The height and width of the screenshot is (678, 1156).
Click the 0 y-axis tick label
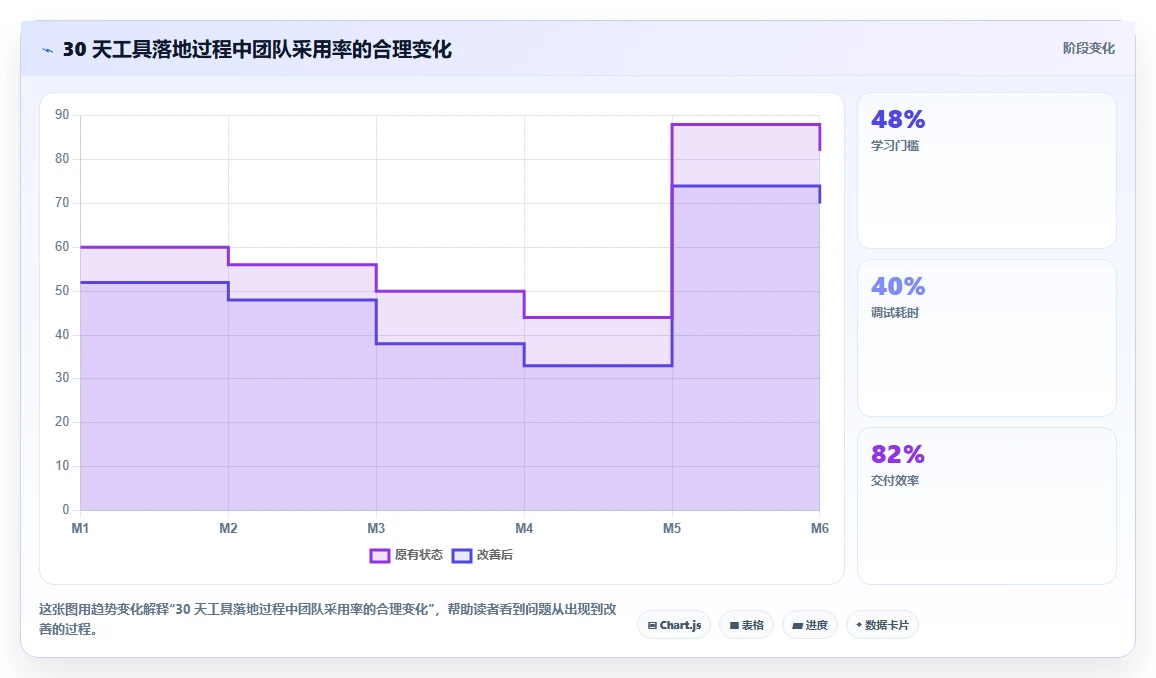pos(66,509)
